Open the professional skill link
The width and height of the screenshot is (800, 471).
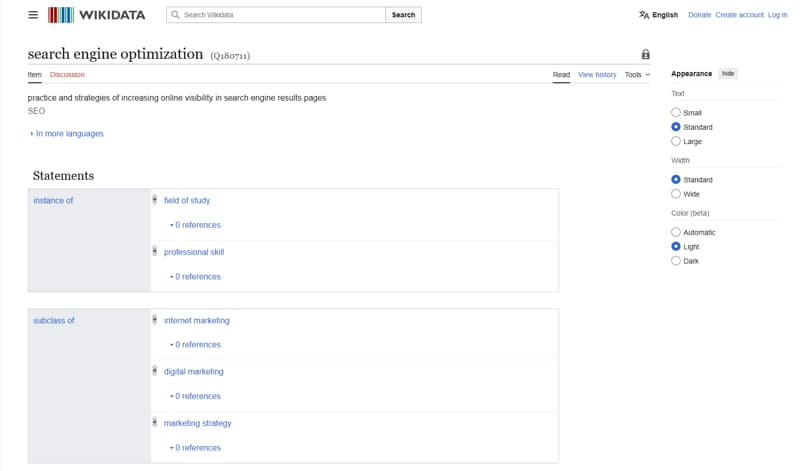pyautogui.click(x=194, y=252)
